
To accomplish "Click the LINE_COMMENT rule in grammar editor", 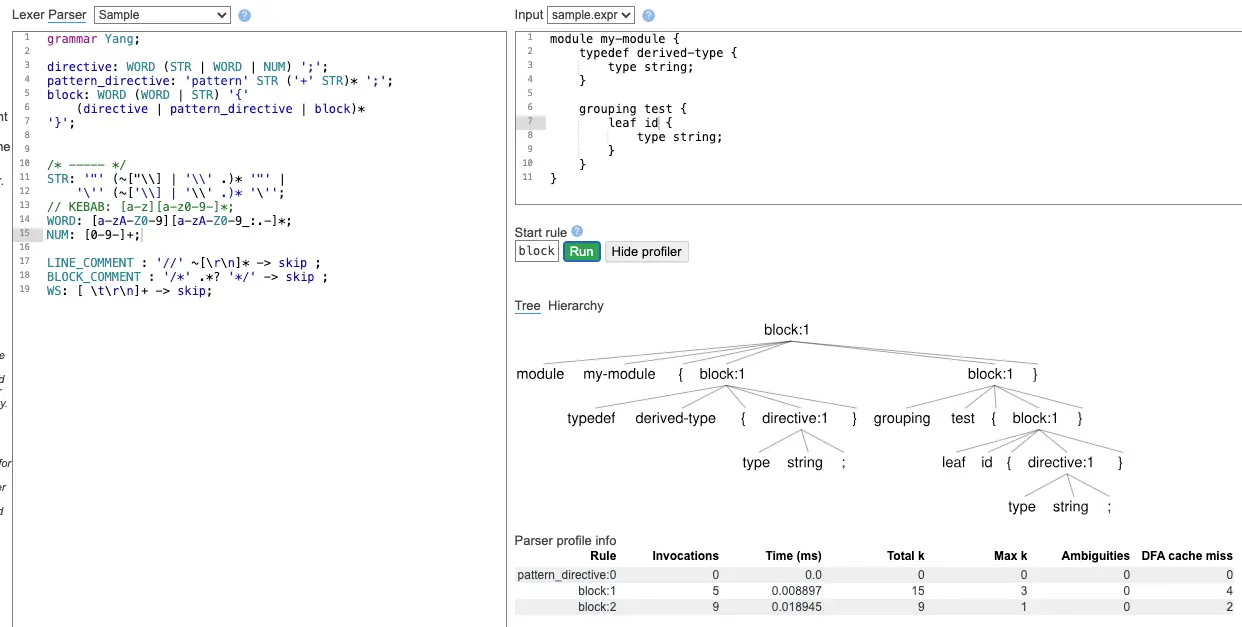I will tap(184, 263).
